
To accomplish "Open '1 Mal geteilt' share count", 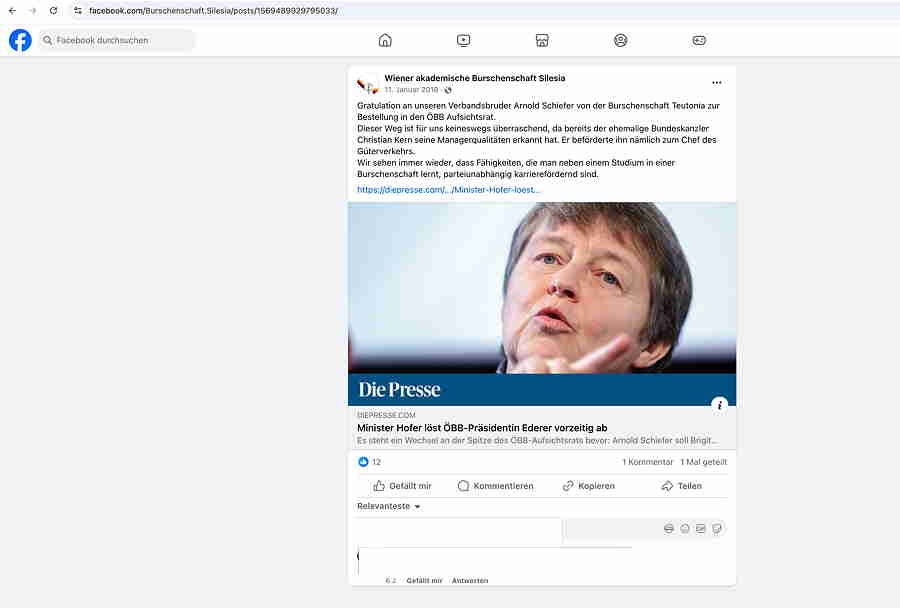I will (x=704, y=462).
